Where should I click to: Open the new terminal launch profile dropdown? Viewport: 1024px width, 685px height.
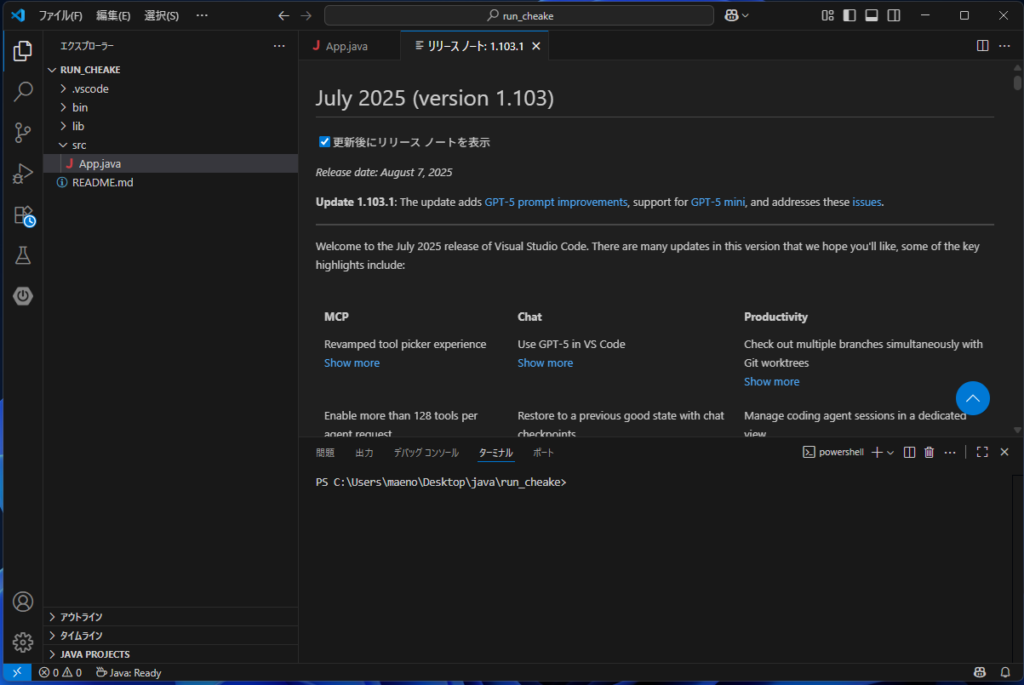pyautogui.click(x=890, y=453)
